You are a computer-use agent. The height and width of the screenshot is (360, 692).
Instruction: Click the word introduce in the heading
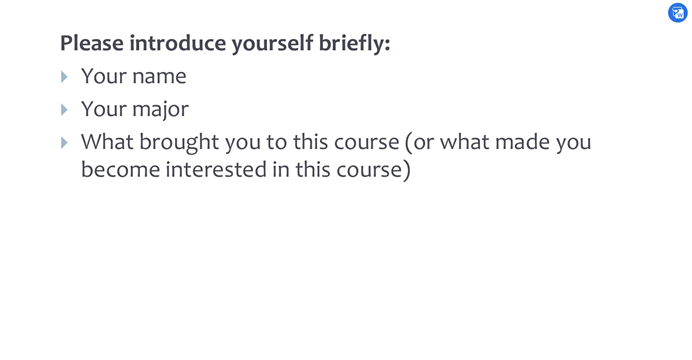177,43
